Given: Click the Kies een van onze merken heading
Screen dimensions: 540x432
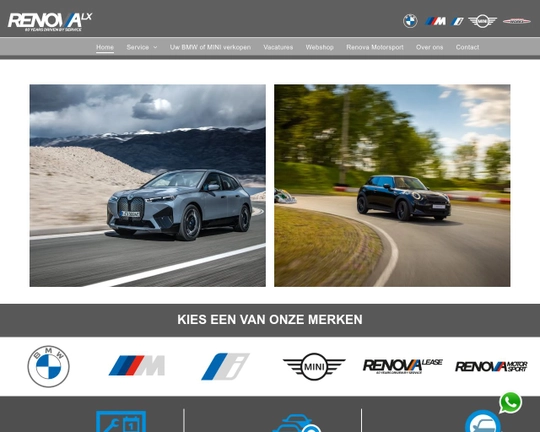Looking at the screenshot, I should tap(270, 319).
